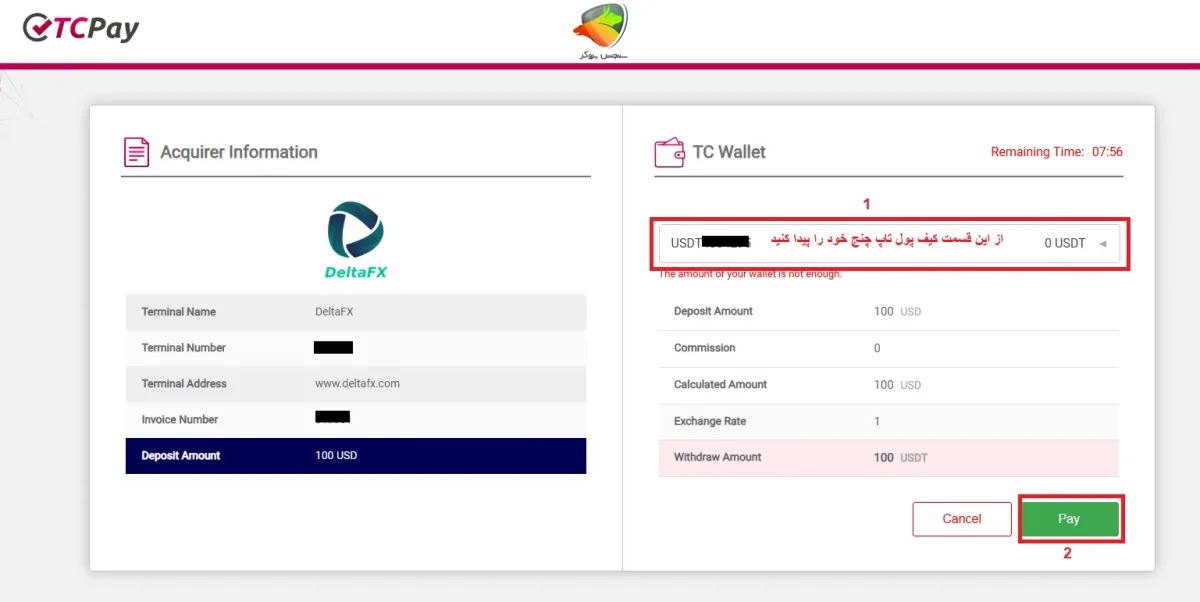
Task: Click the TCPay logo
Action: coord(80,28)
